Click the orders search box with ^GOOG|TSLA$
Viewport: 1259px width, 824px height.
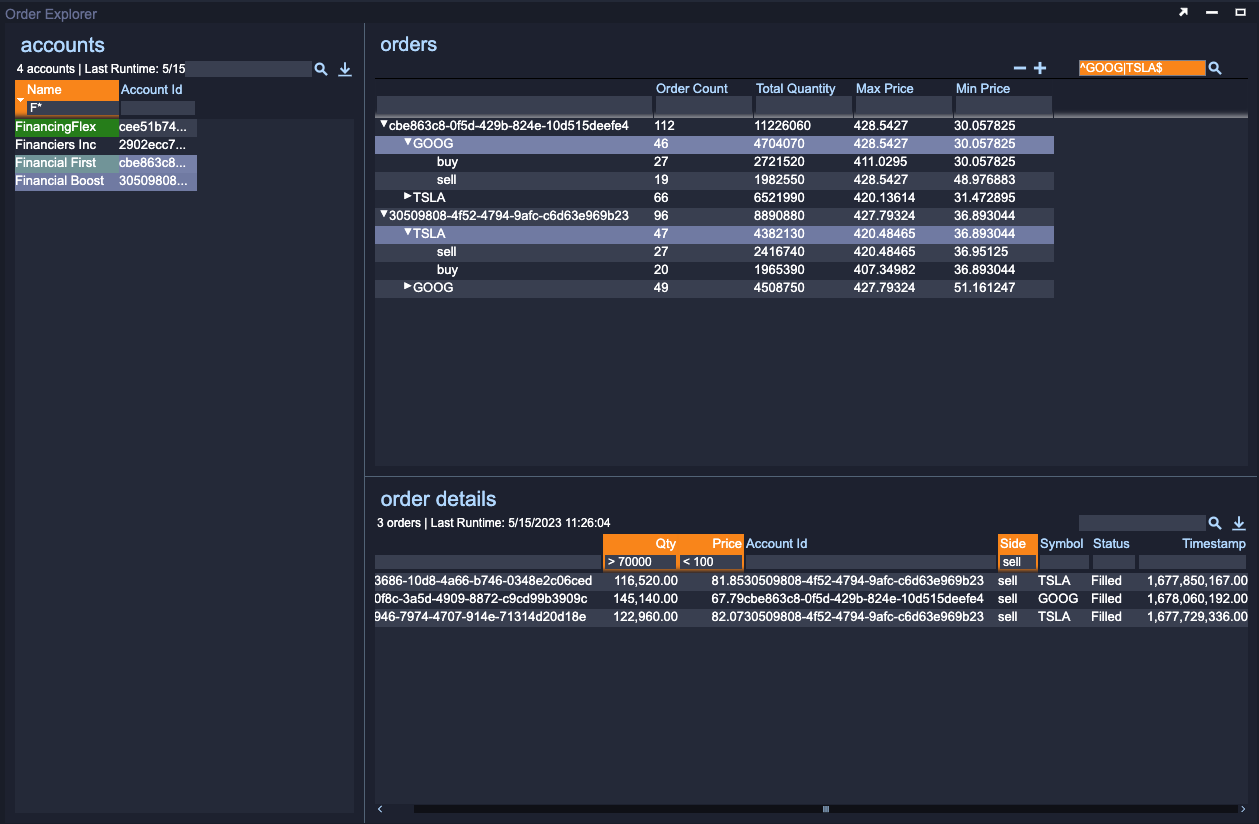(1140, 68)
